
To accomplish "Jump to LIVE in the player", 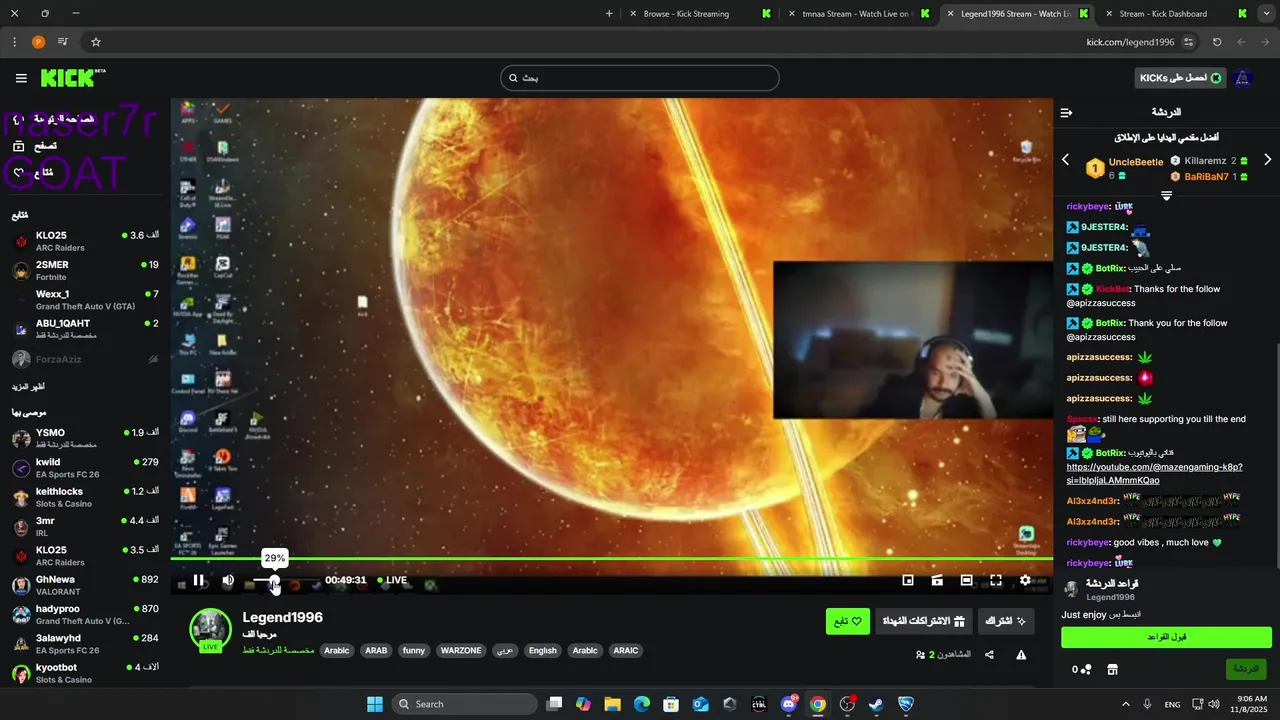I will (x=392, y=580).
